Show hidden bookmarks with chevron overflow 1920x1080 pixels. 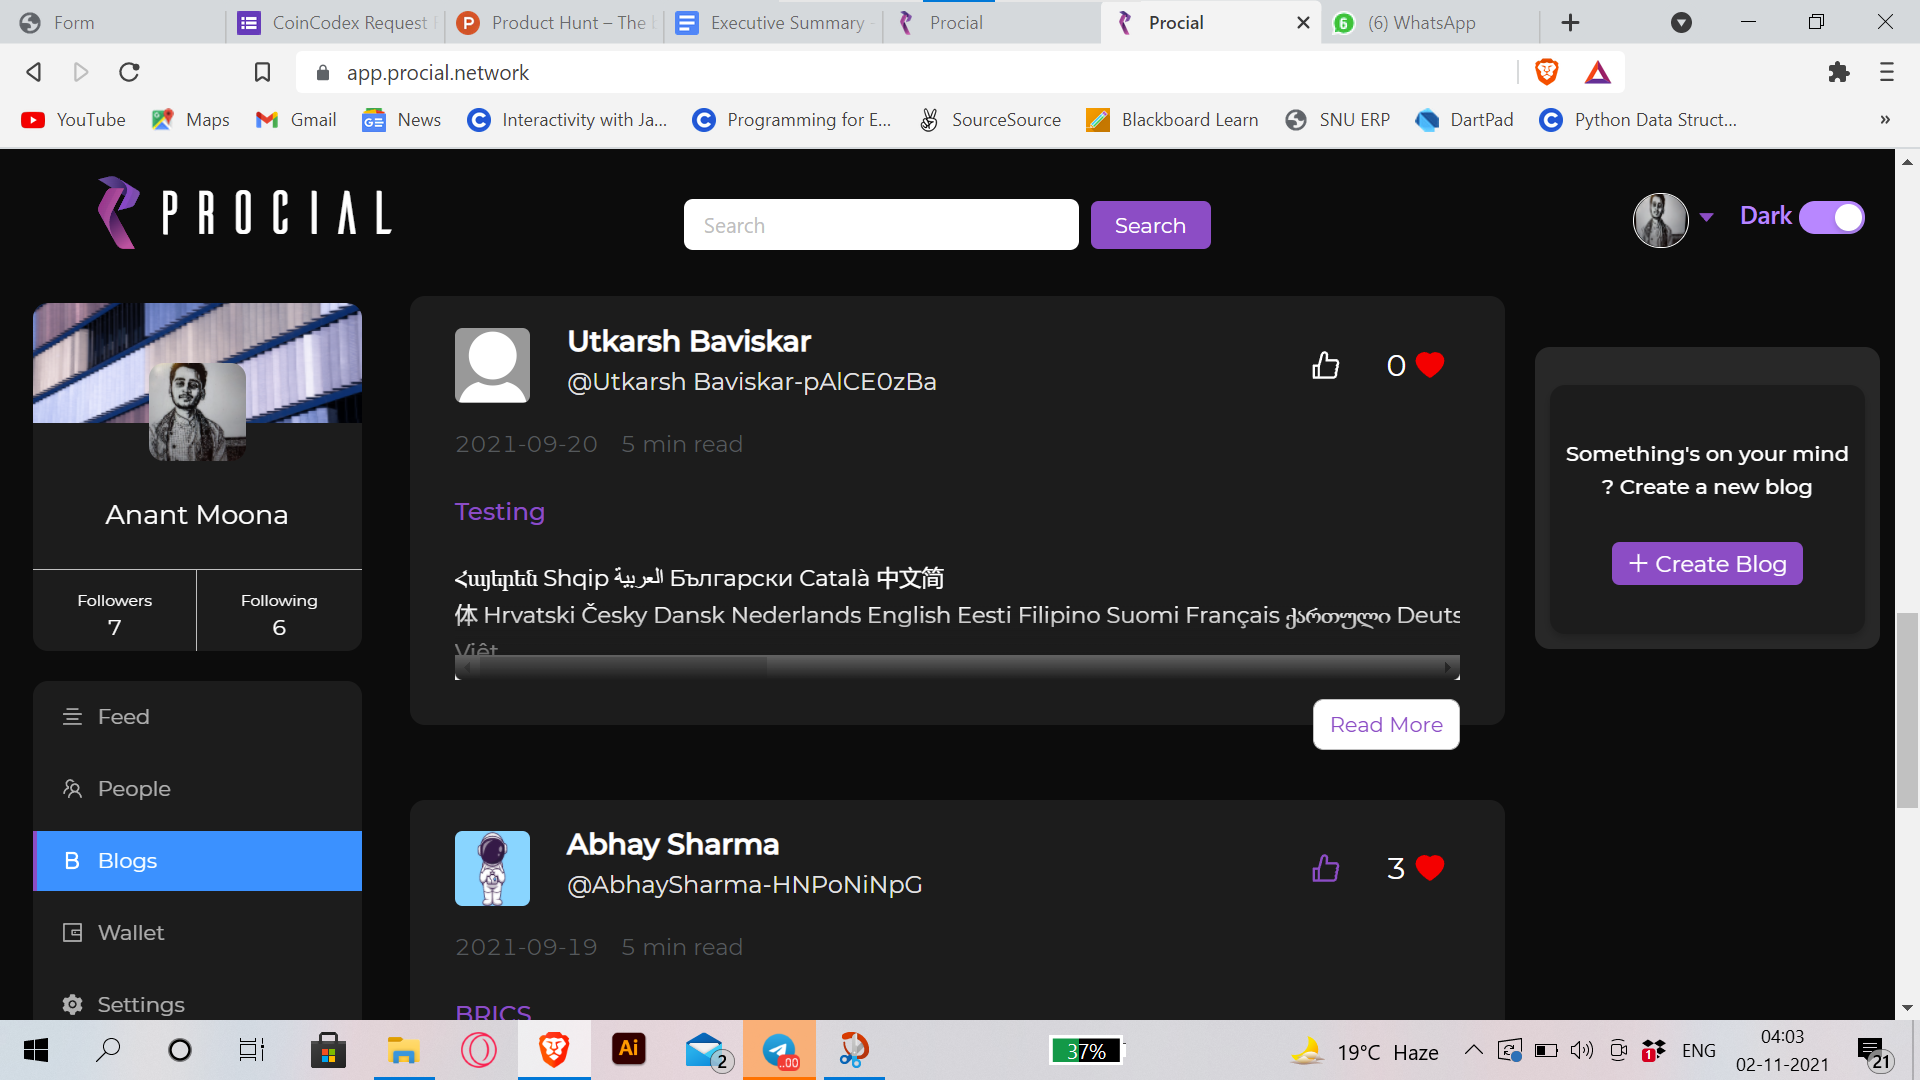pyautogui.click(x=1884, y=120)
